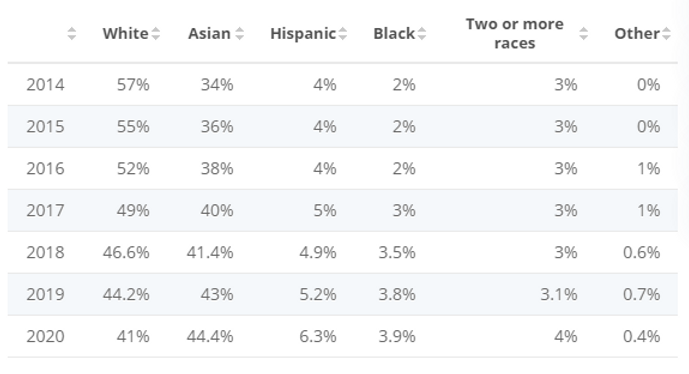This screenshot has height=374, width=689.
Task: Select the 2014 row year cell
Action: pyautogui.click(x=45, y=84)
